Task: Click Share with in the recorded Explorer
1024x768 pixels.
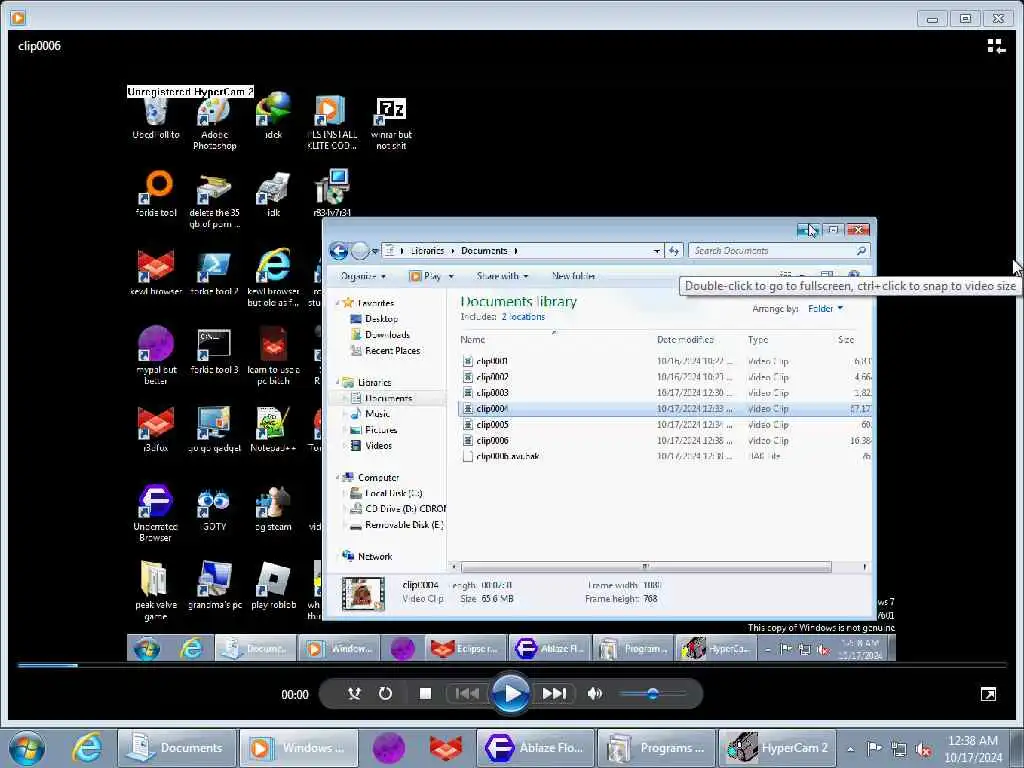Action: tap(502, 276)
